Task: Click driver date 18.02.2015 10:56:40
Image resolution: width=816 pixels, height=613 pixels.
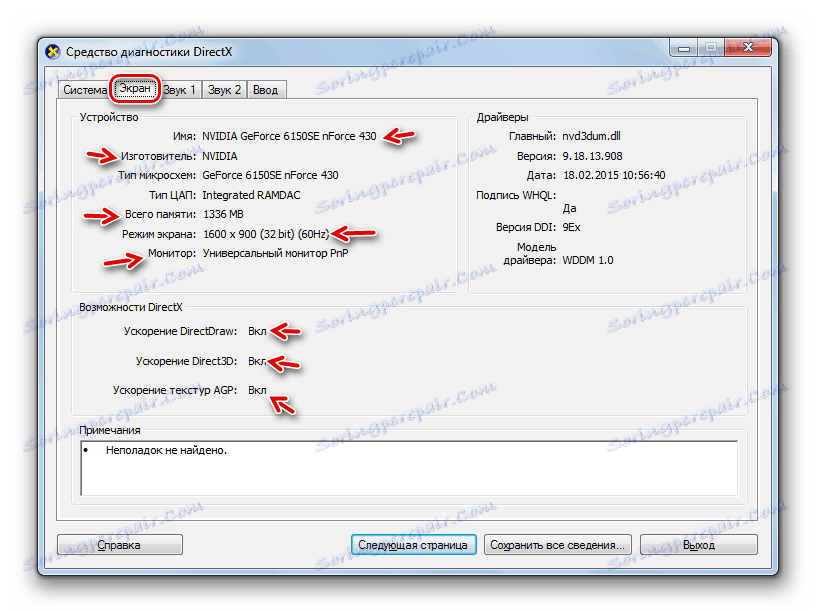Action: pyautogui.click(x=614, y=175)
